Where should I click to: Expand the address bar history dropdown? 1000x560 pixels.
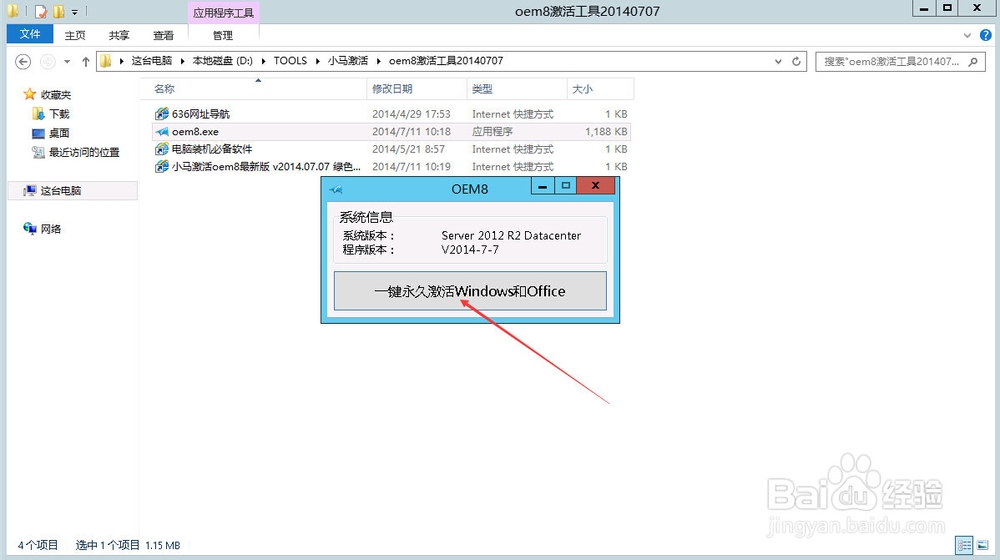(x=778, y=61)
